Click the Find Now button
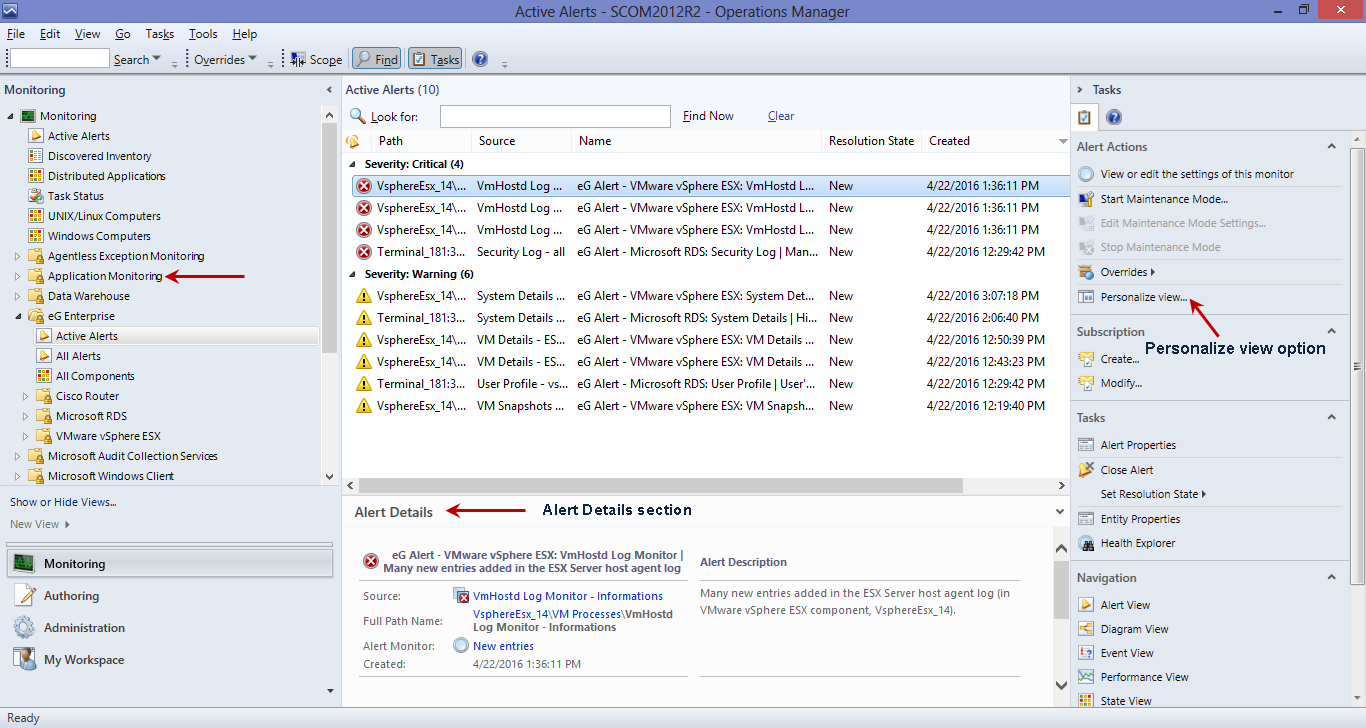Screen dimensions: 1366x728 tap(708, 116)
